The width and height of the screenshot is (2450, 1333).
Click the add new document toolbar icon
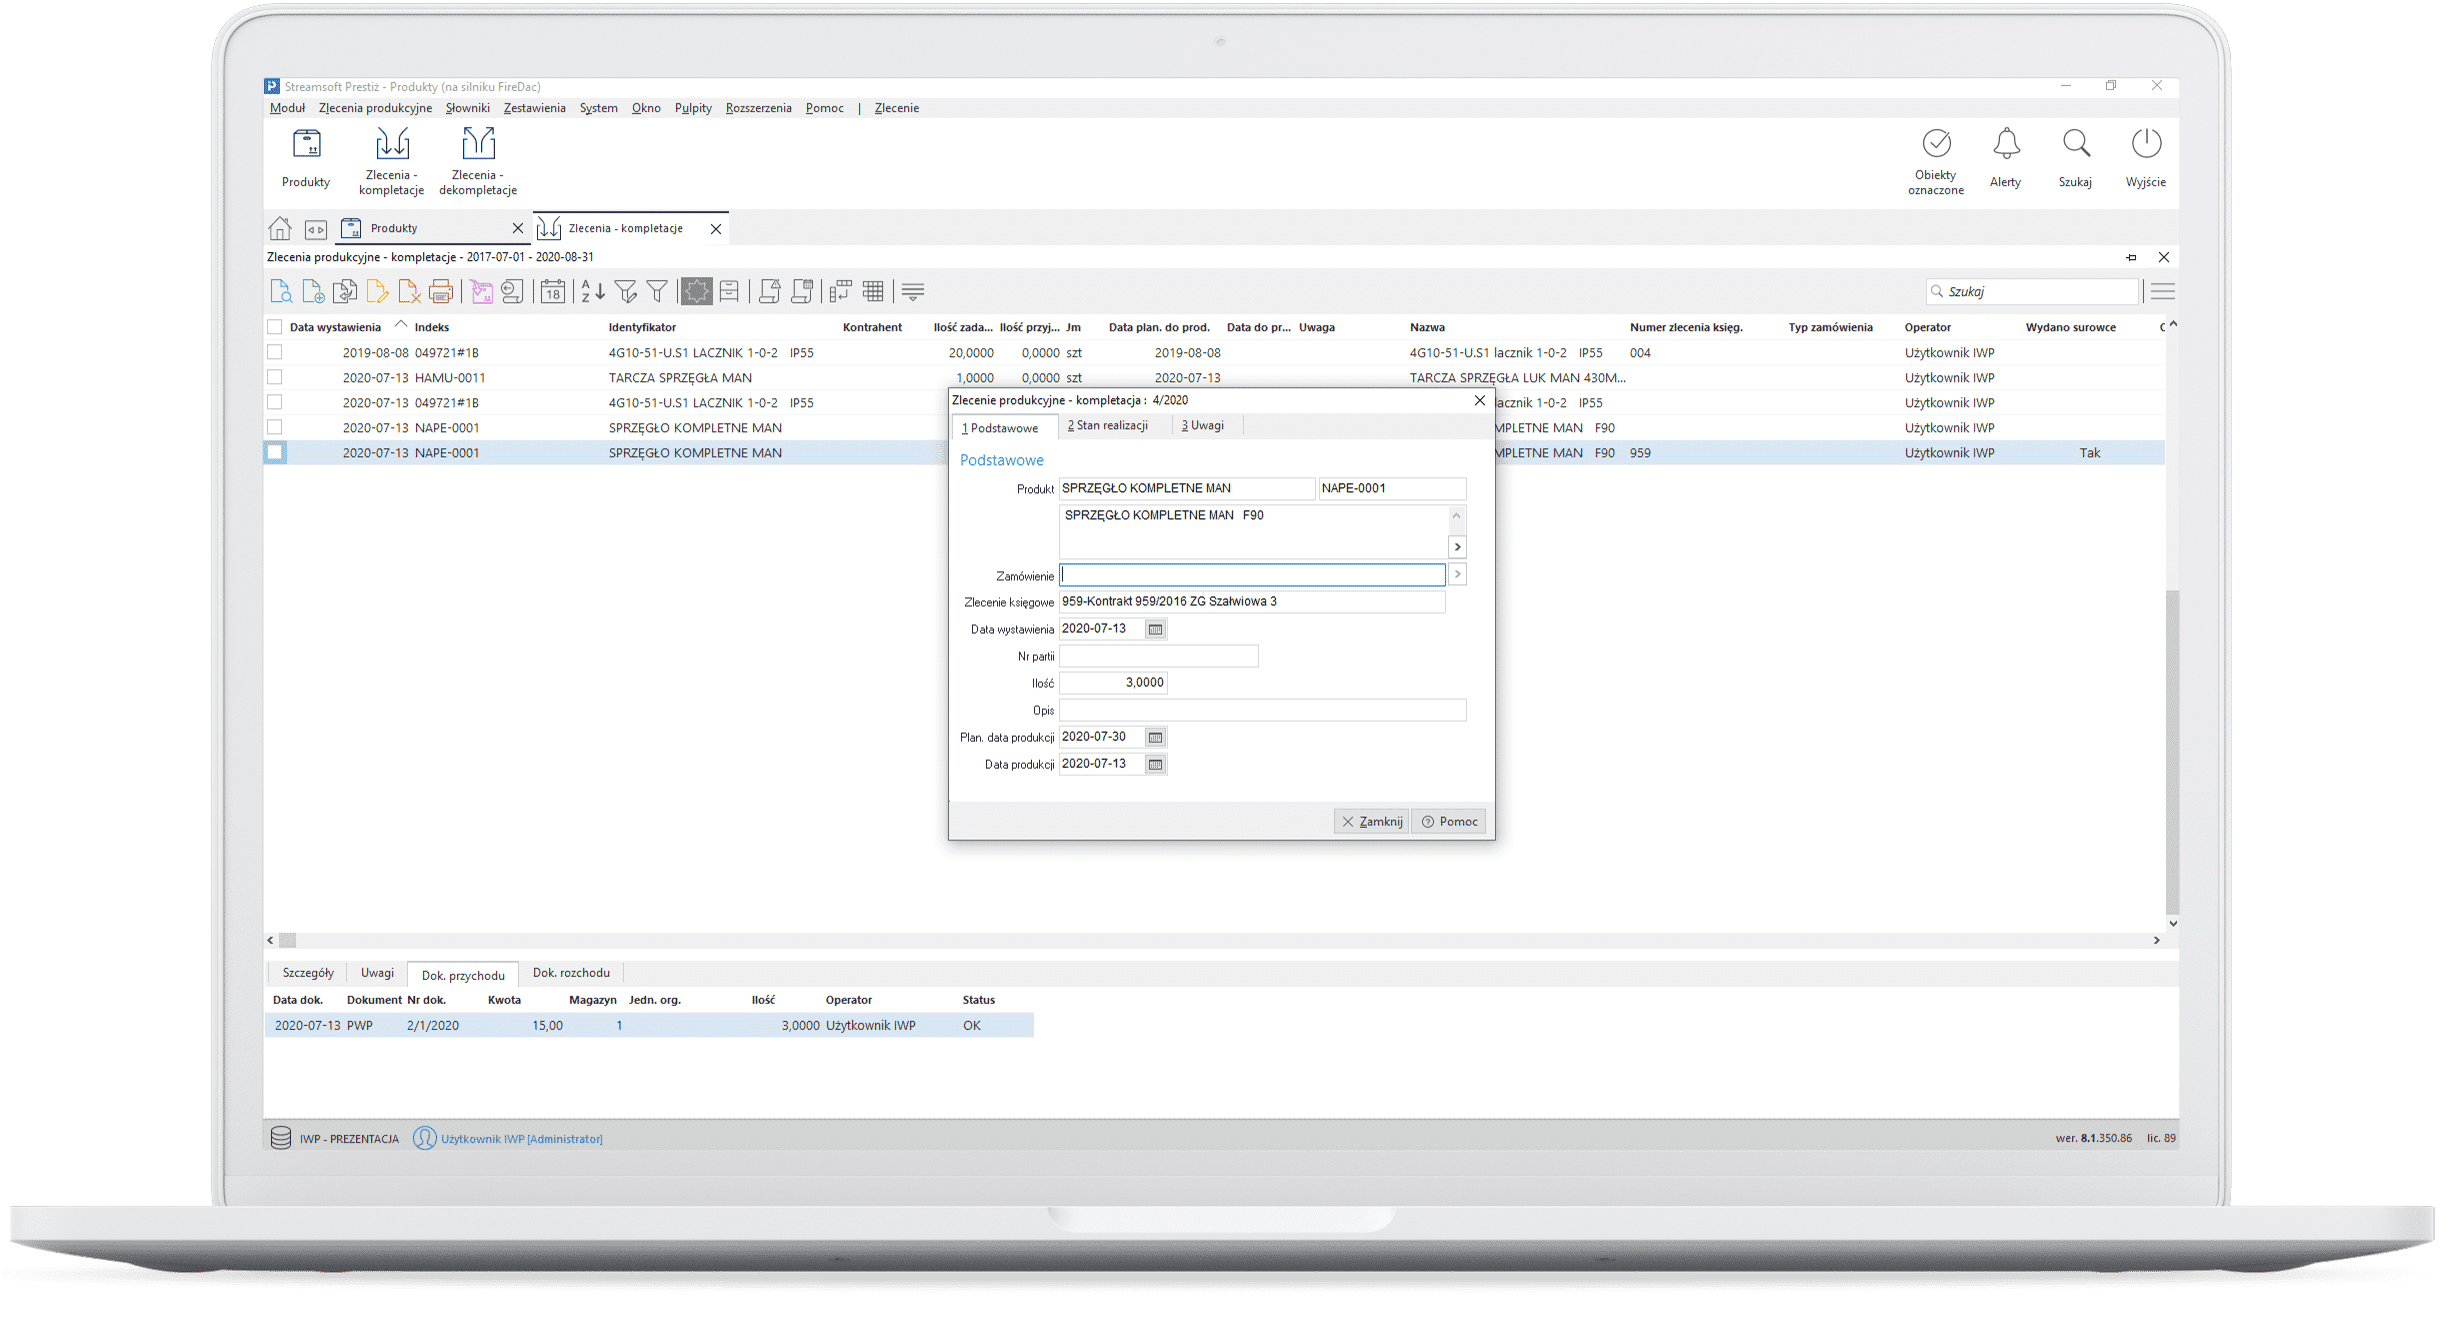point(313,292)
